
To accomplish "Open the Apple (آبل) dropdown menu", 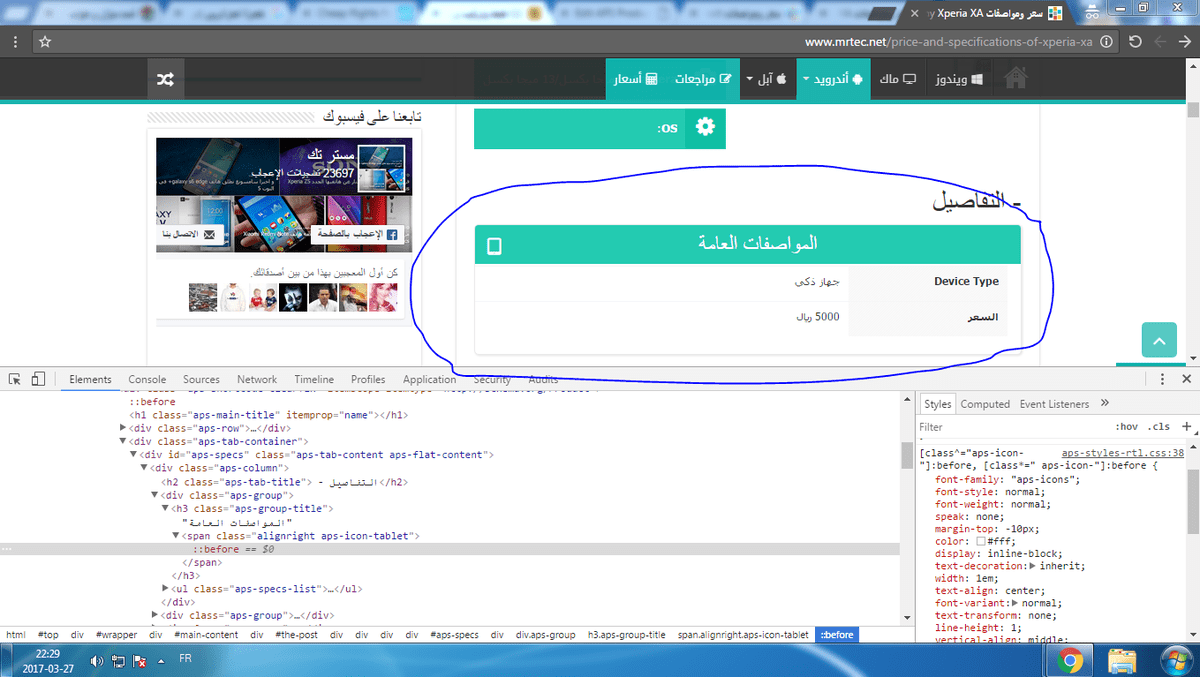I will coord(768,78).
